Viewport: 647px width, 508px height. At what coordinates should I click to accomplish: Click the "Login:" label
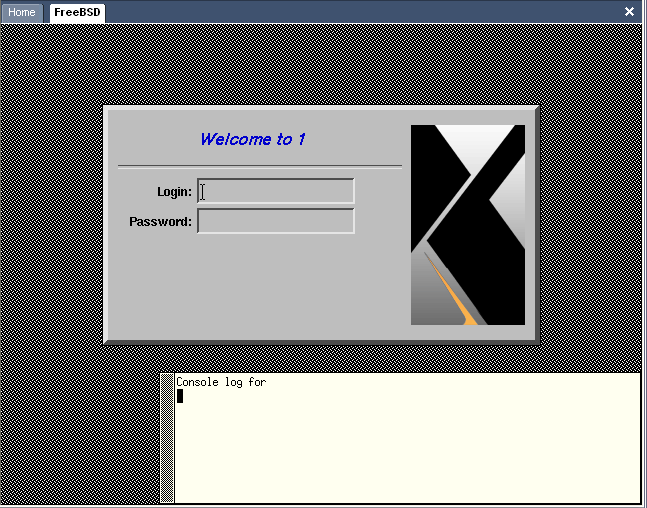(174, 191)
